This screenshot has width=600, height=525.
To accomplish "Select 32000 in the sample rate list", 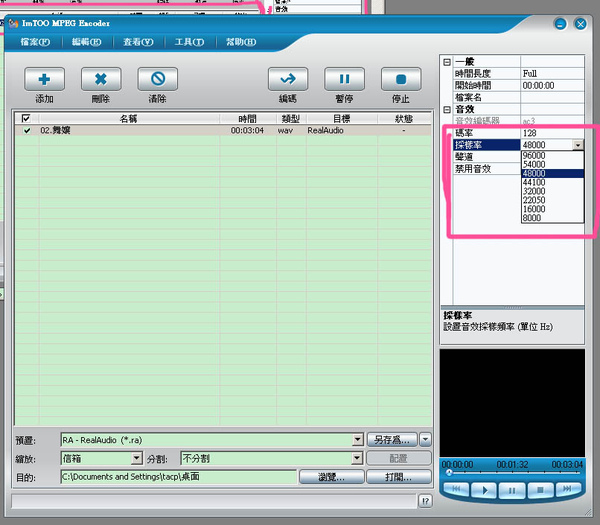I will [x=553, y=191].
